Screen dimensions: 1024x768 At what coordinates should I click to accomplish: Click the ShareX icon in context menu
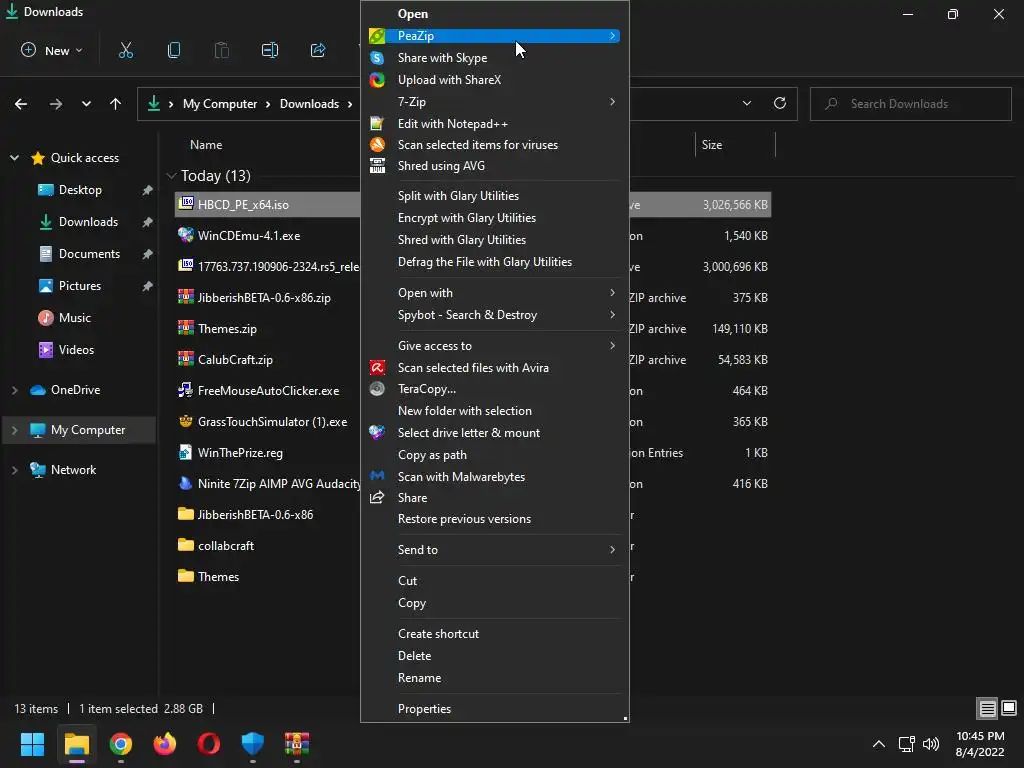(377, 80)
